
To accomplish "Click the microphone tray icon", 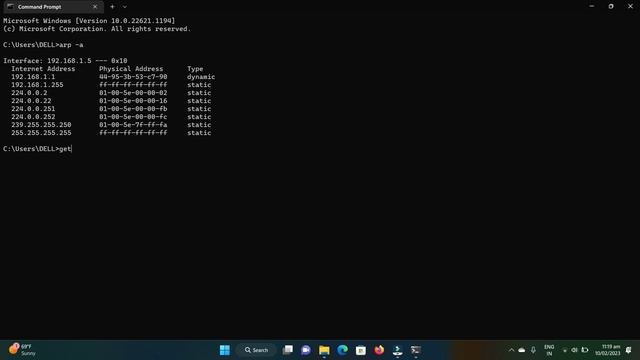I will click(x=533, y=350).
